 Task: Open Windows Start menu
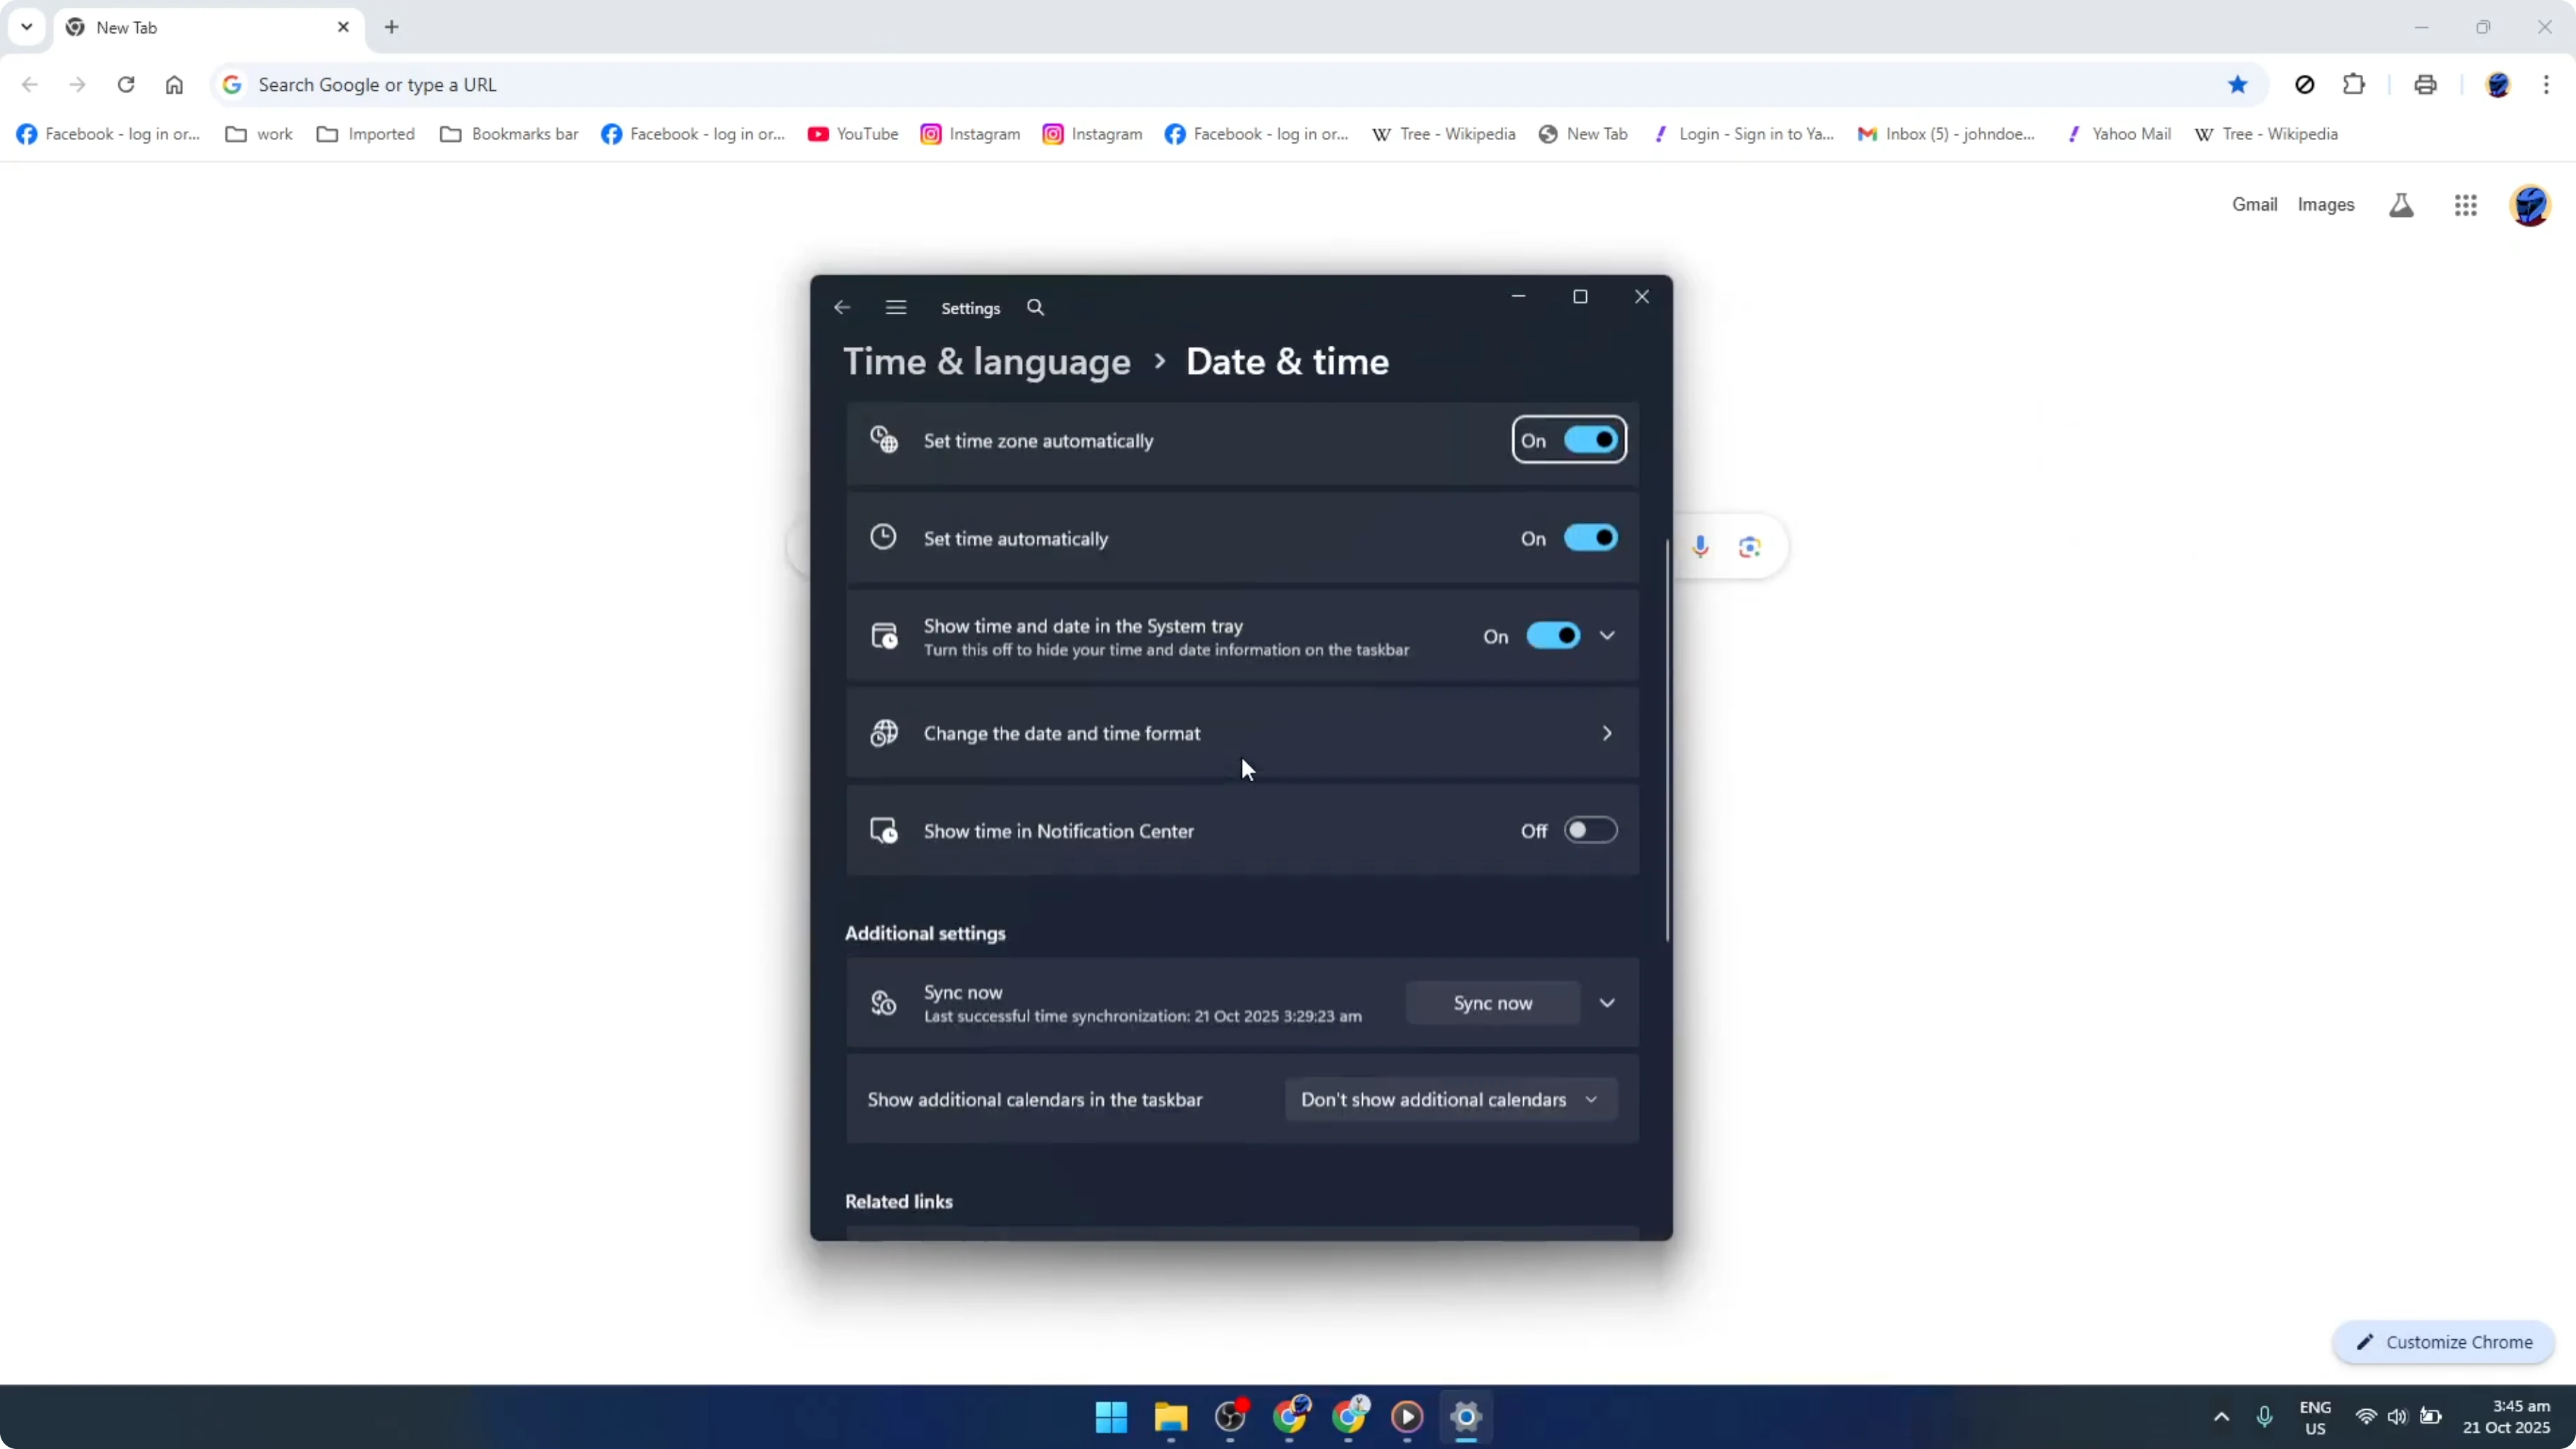click(x=1111, y=1417)
